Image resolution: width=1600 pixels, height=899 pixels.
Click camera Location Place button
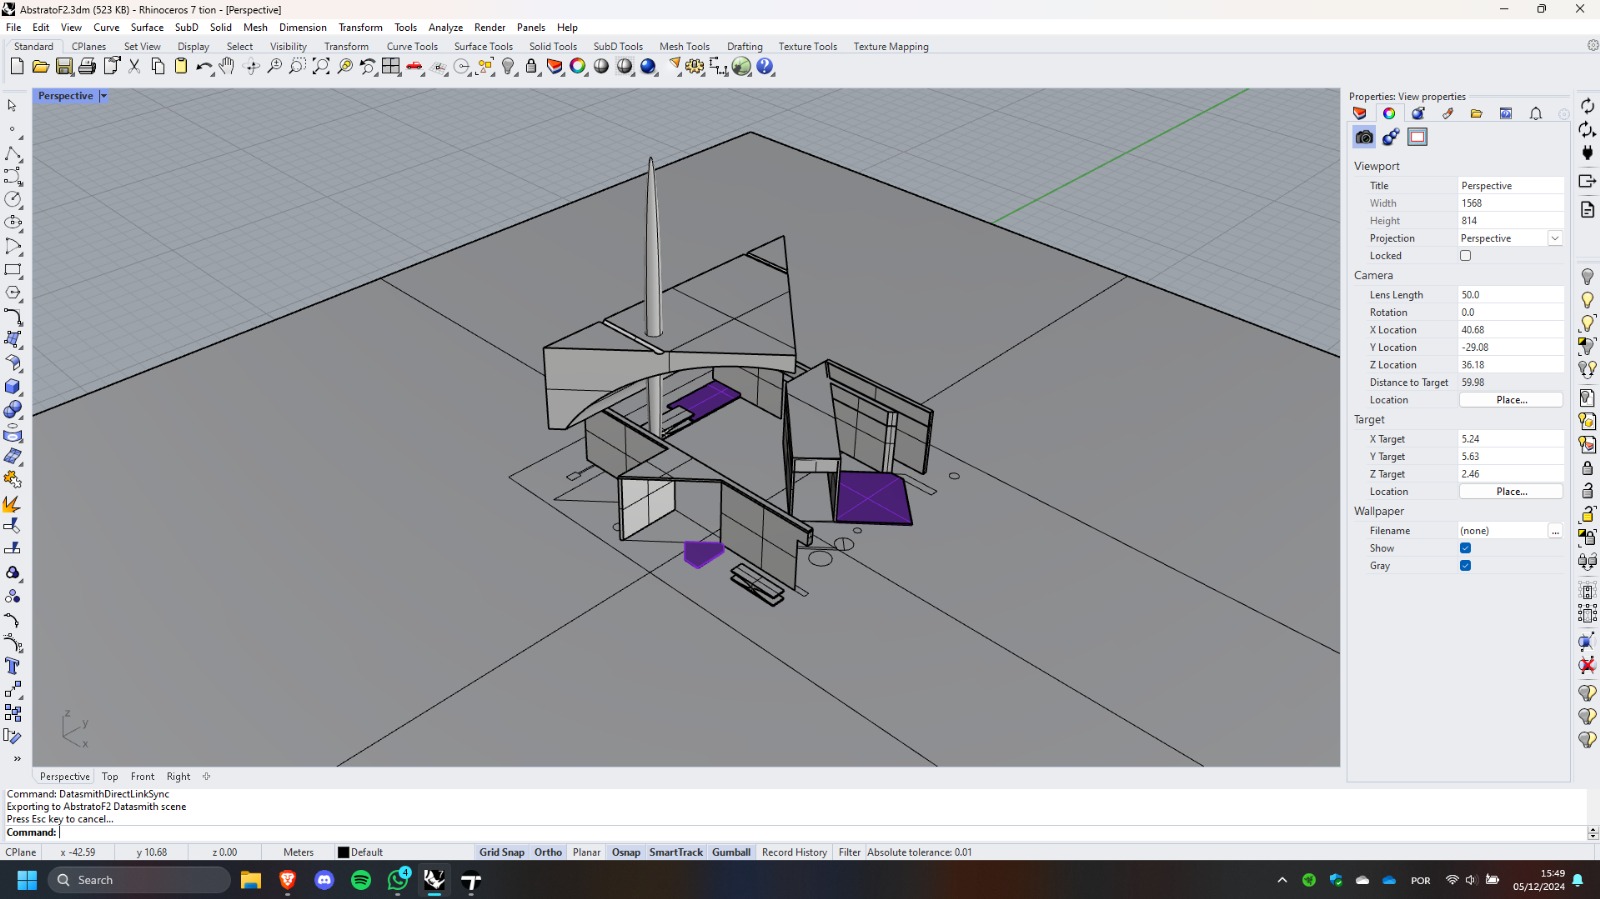1511,400
